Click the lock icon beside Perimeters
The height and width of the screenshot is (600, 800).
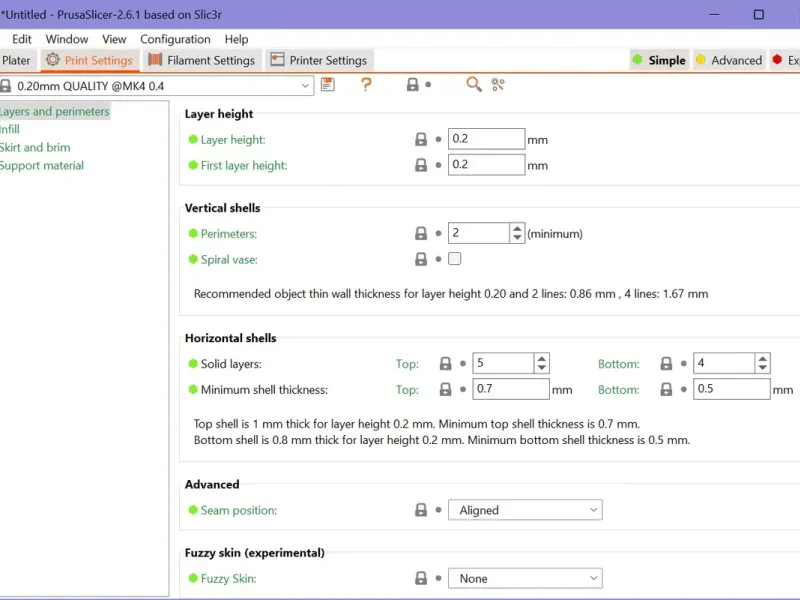(420, 234)
